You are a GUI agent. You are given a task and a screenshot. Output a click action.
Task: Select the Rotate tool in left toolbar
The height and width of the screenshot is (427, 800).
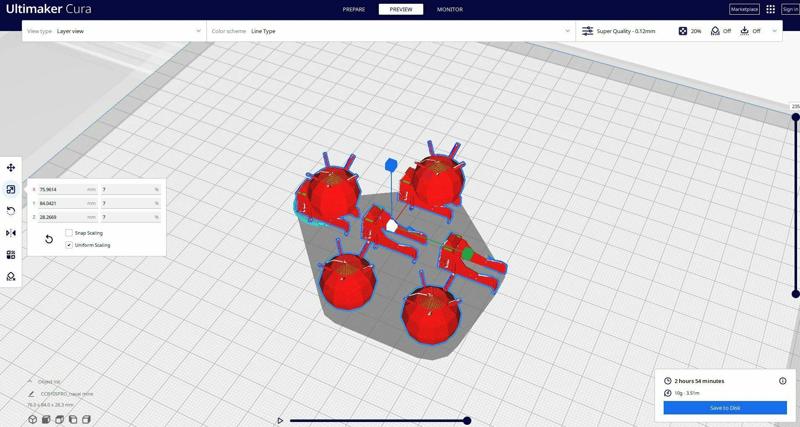point(11,211)
